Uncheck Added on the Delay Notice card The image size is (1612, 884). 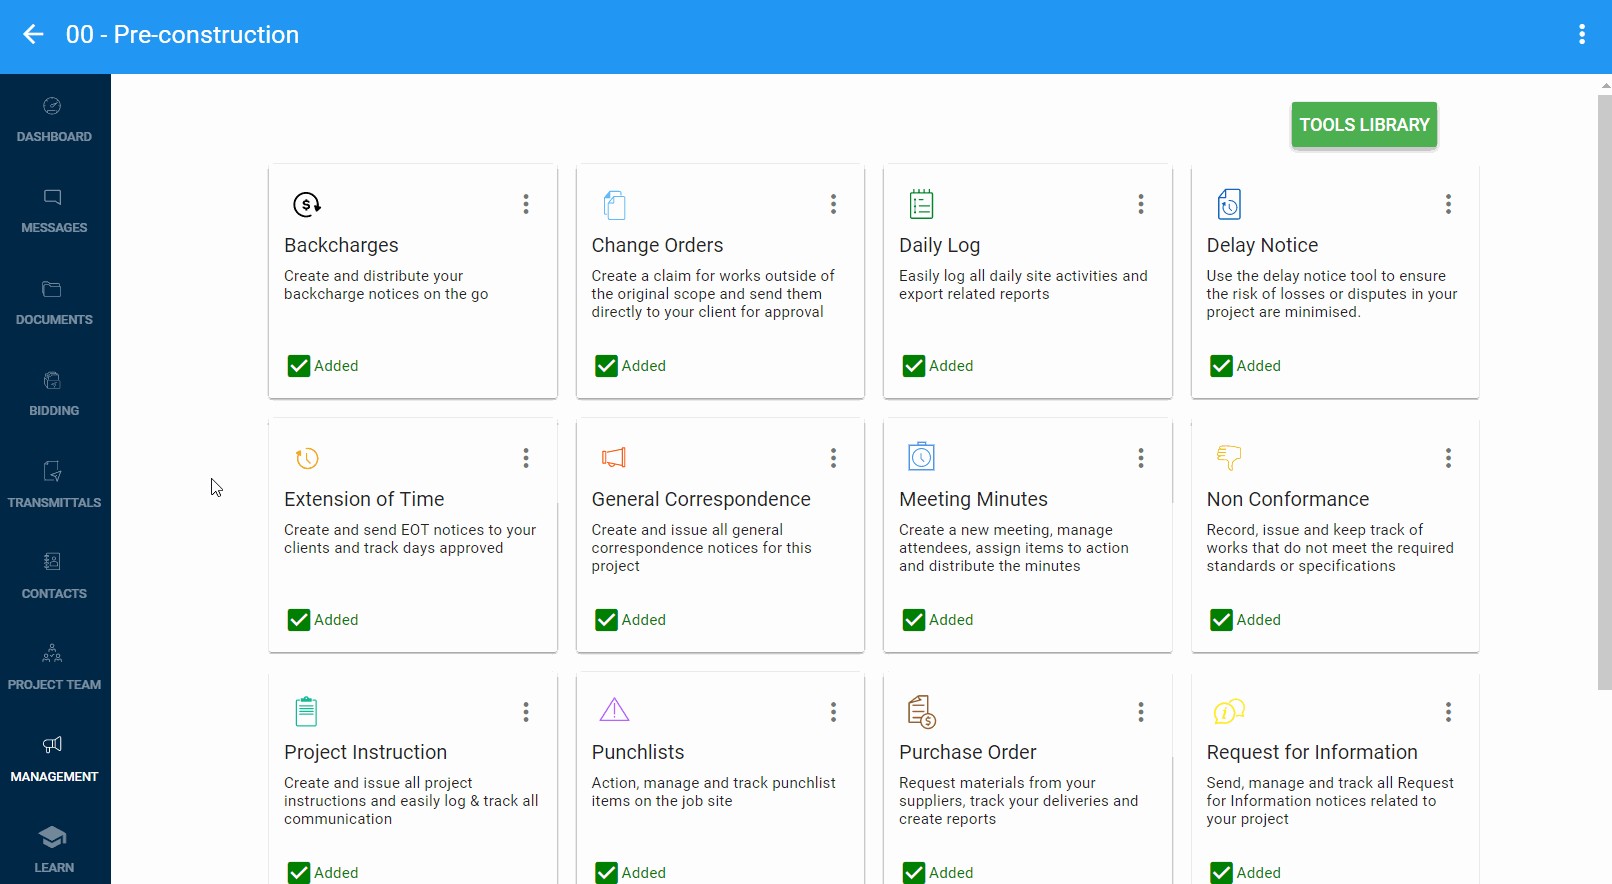[1221, 366]
